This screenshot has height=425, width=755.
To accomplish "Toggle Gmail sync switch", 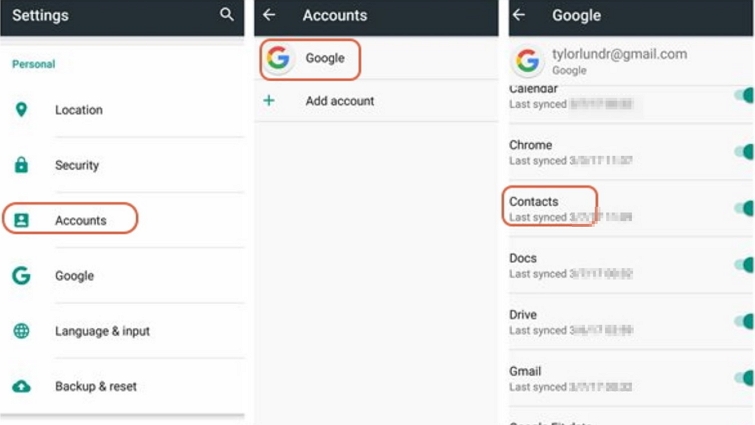I will pos(744,378).
